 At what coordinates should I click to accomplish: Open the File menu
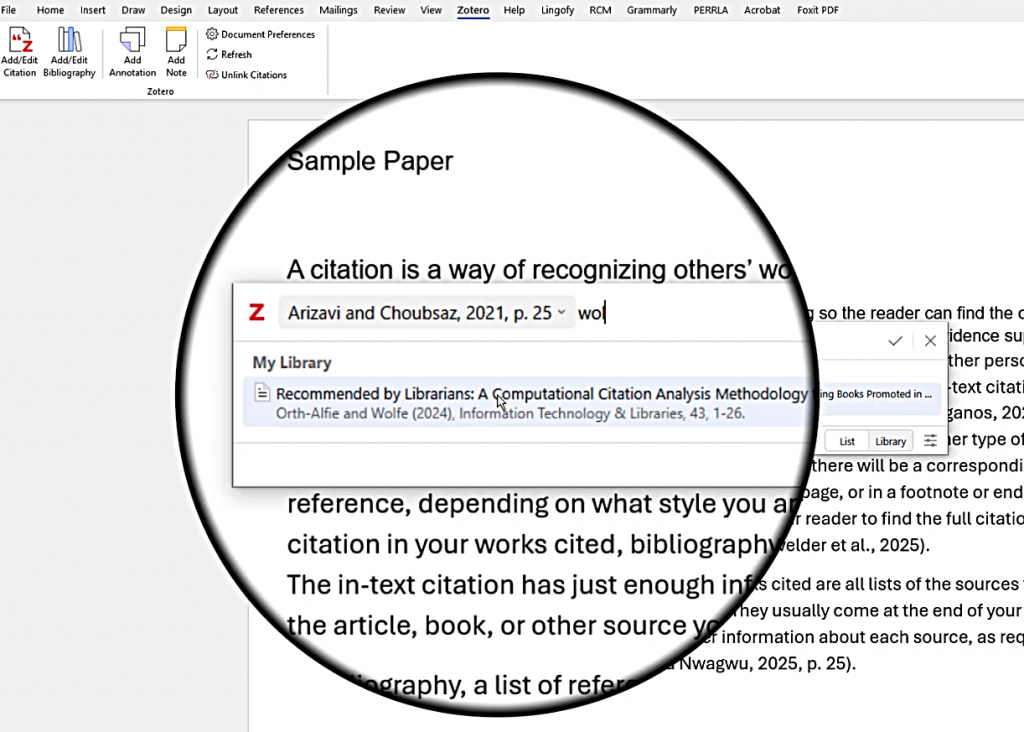point(8,10)
